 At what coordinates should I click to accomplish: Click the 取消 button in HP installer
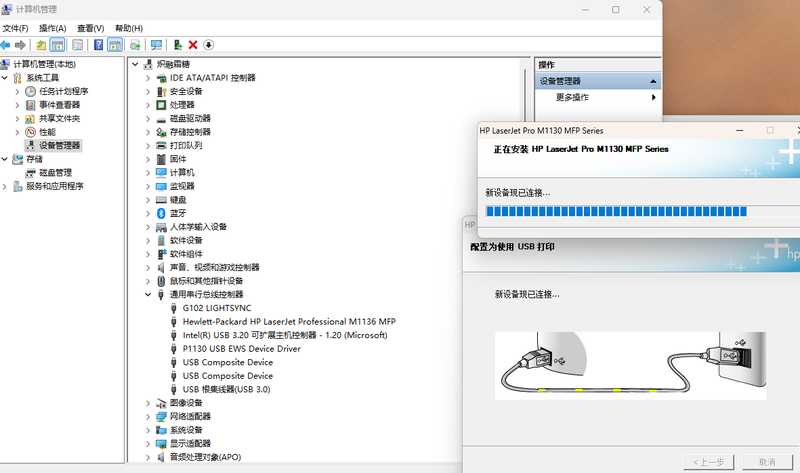[767, 461]
